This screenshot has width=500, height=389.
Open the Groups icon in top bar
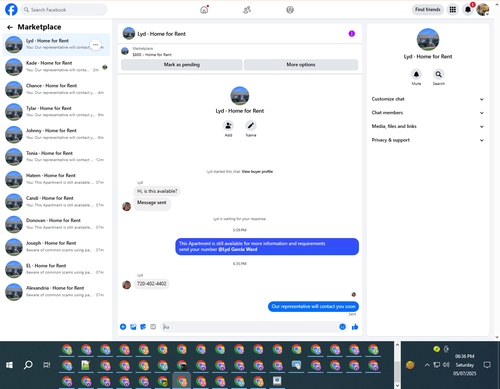pyautogui.click(x=290, y=10)
